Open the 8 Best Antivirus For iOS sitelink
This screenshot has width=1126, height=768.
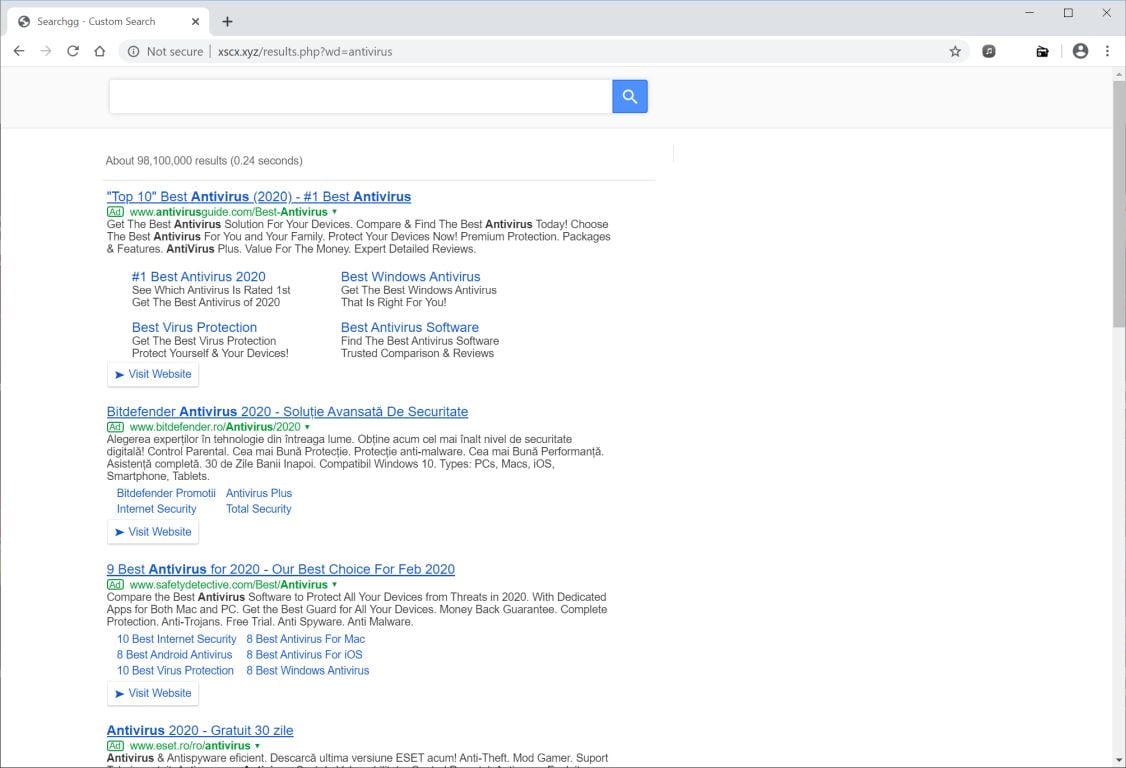304,655
